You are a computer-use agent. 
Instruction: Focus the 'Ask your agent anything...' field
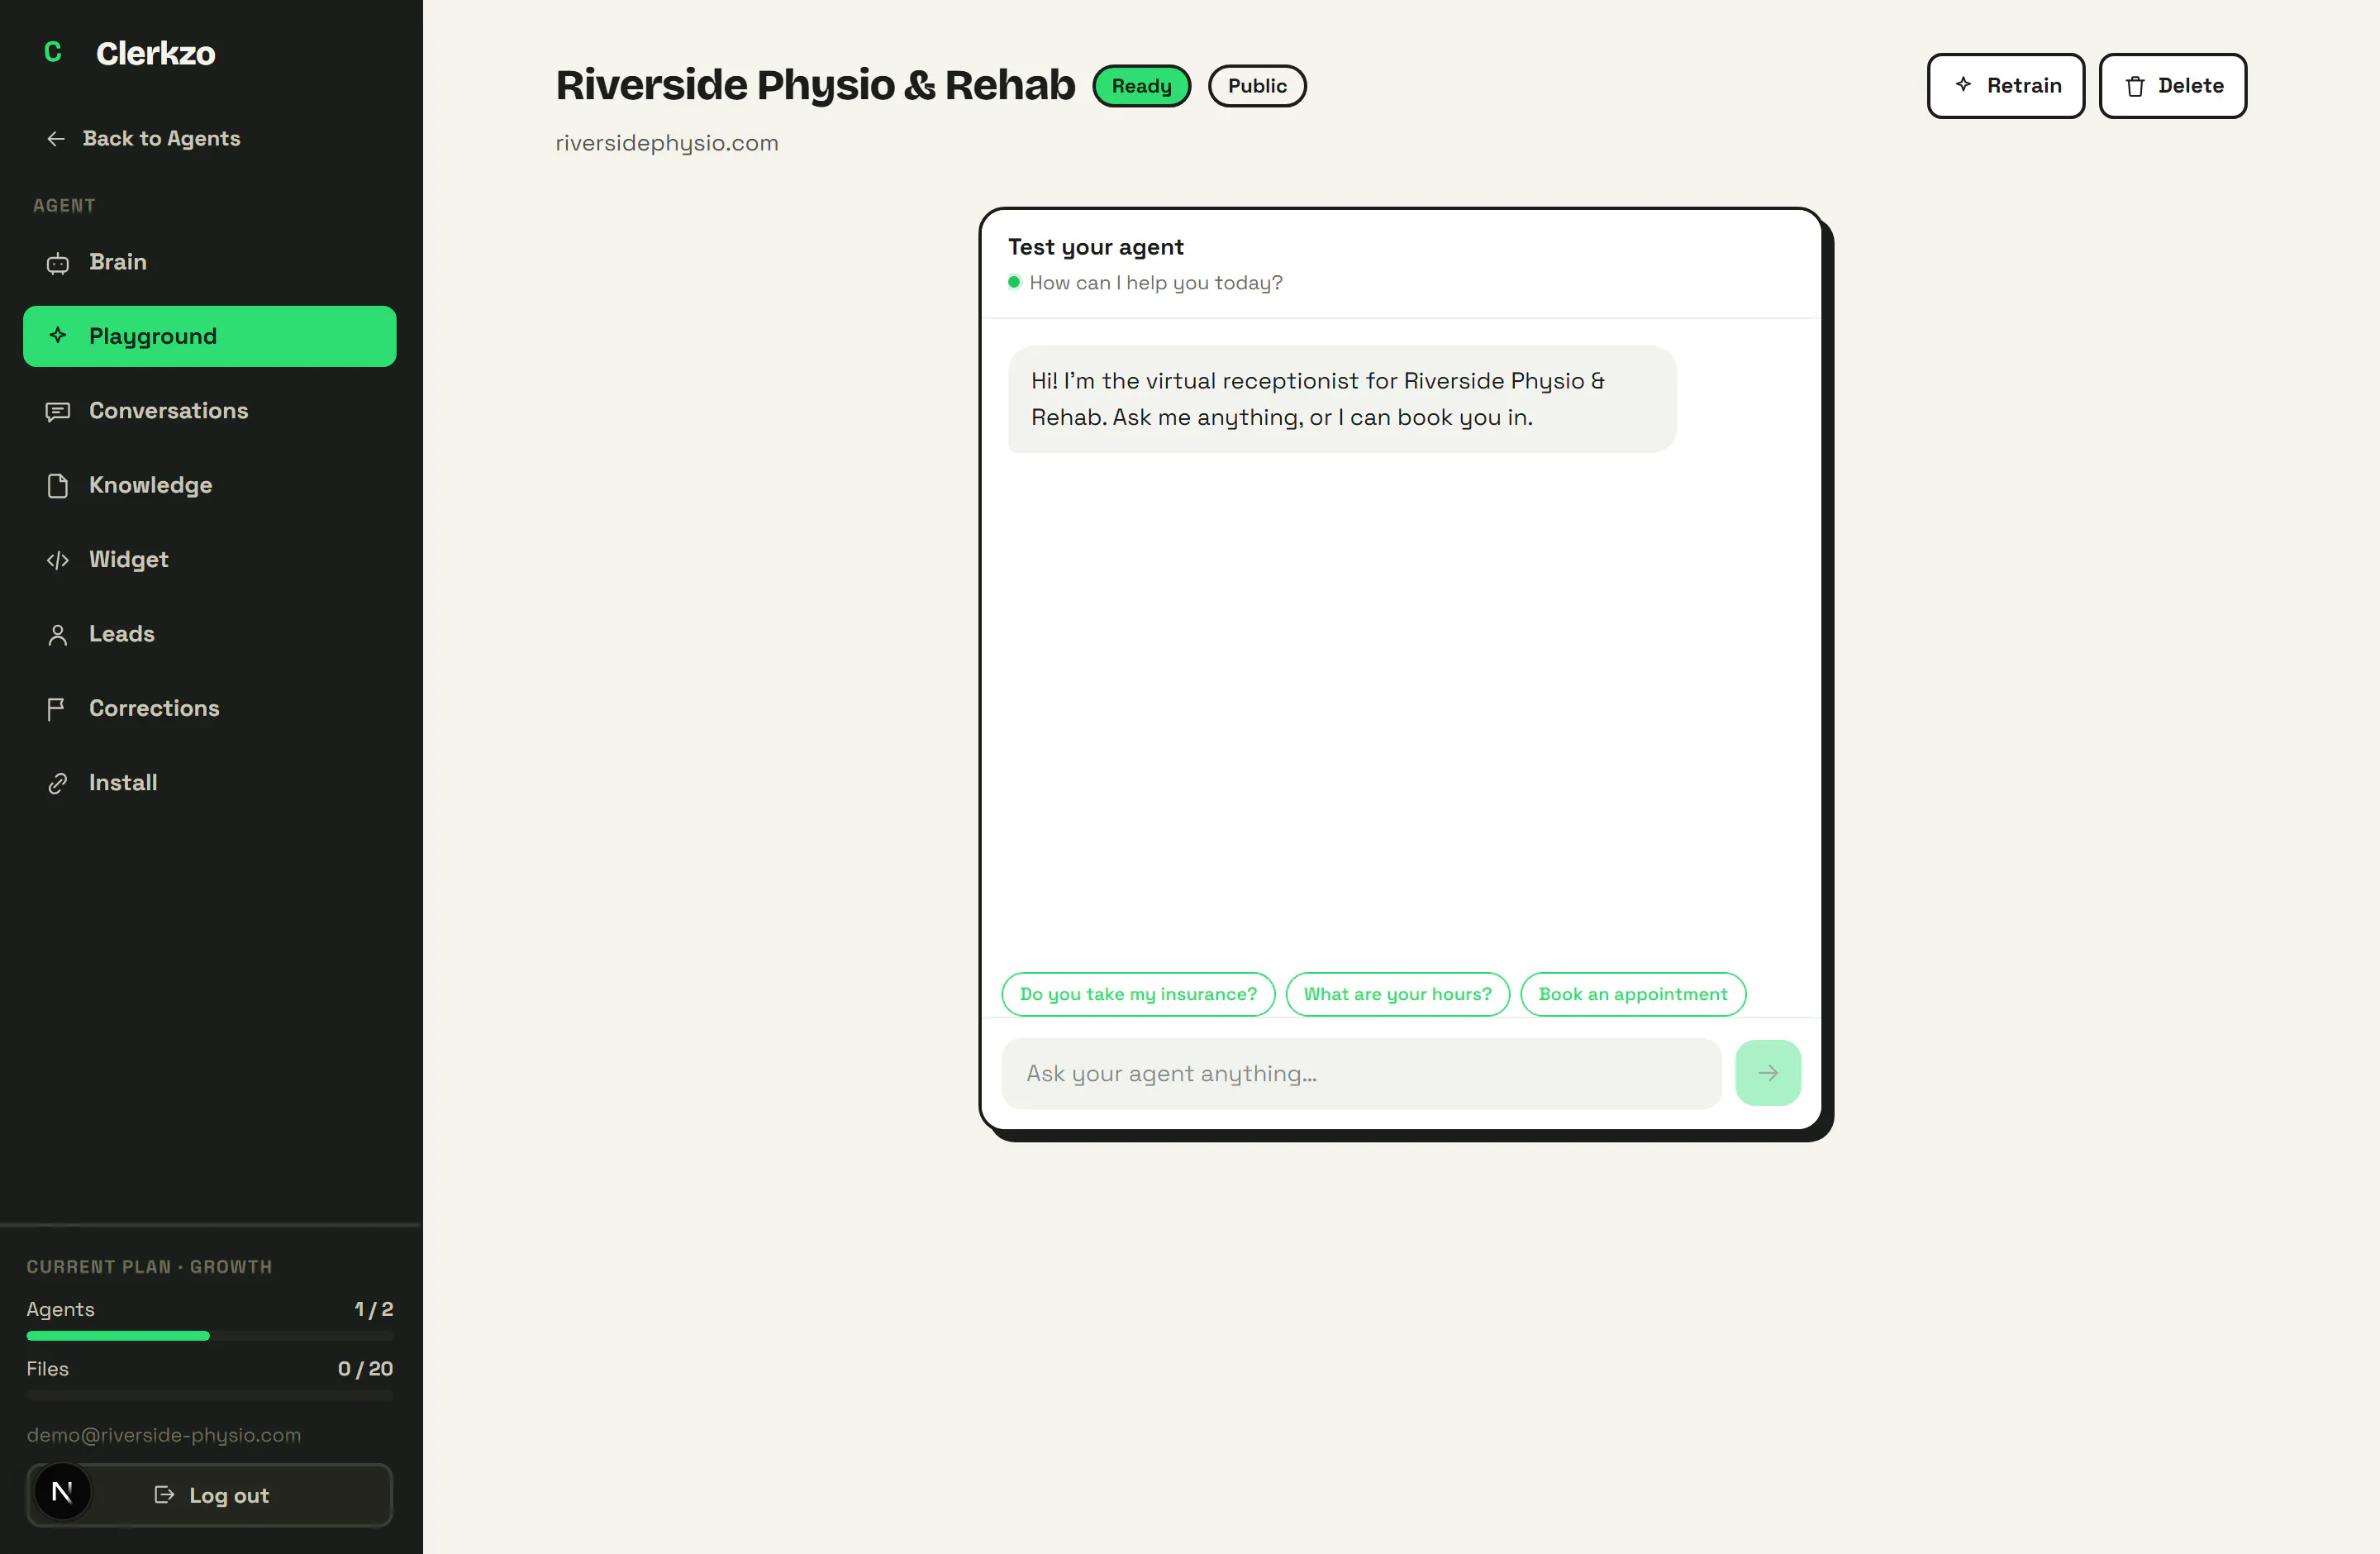click(1361, 1073)
